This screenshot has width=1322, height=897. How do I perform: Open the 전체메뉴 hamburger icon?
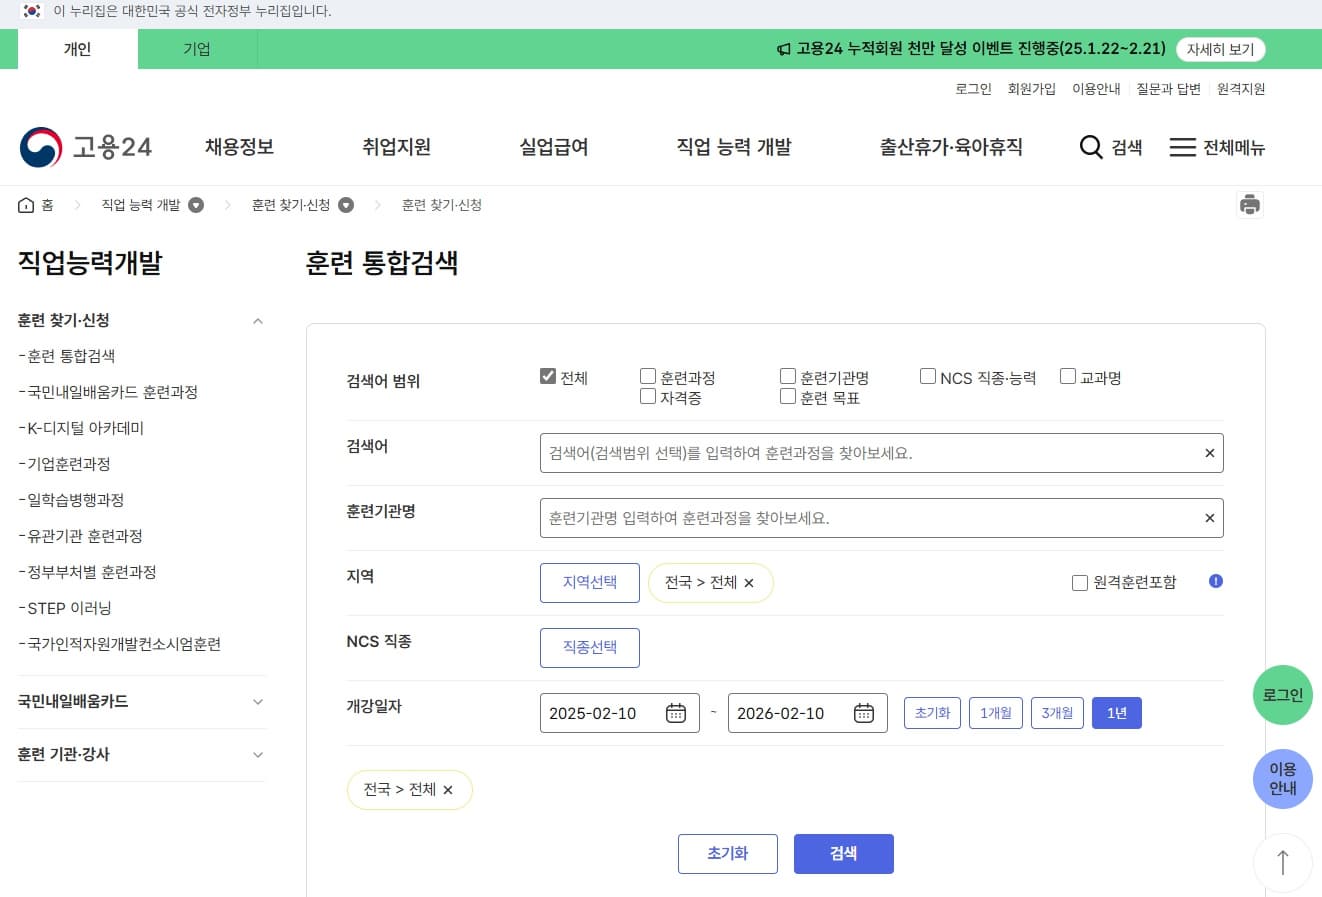1184,146
